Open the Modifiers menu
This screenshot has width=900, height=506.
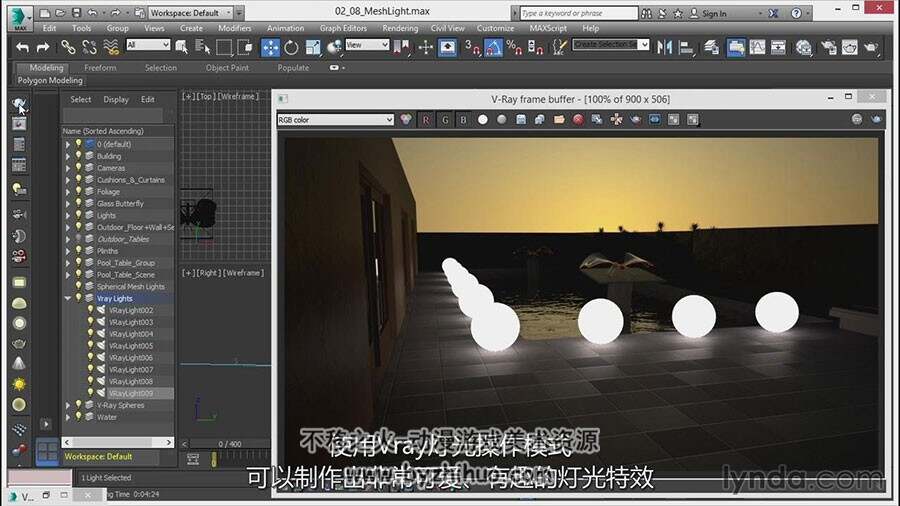[235, 28]
